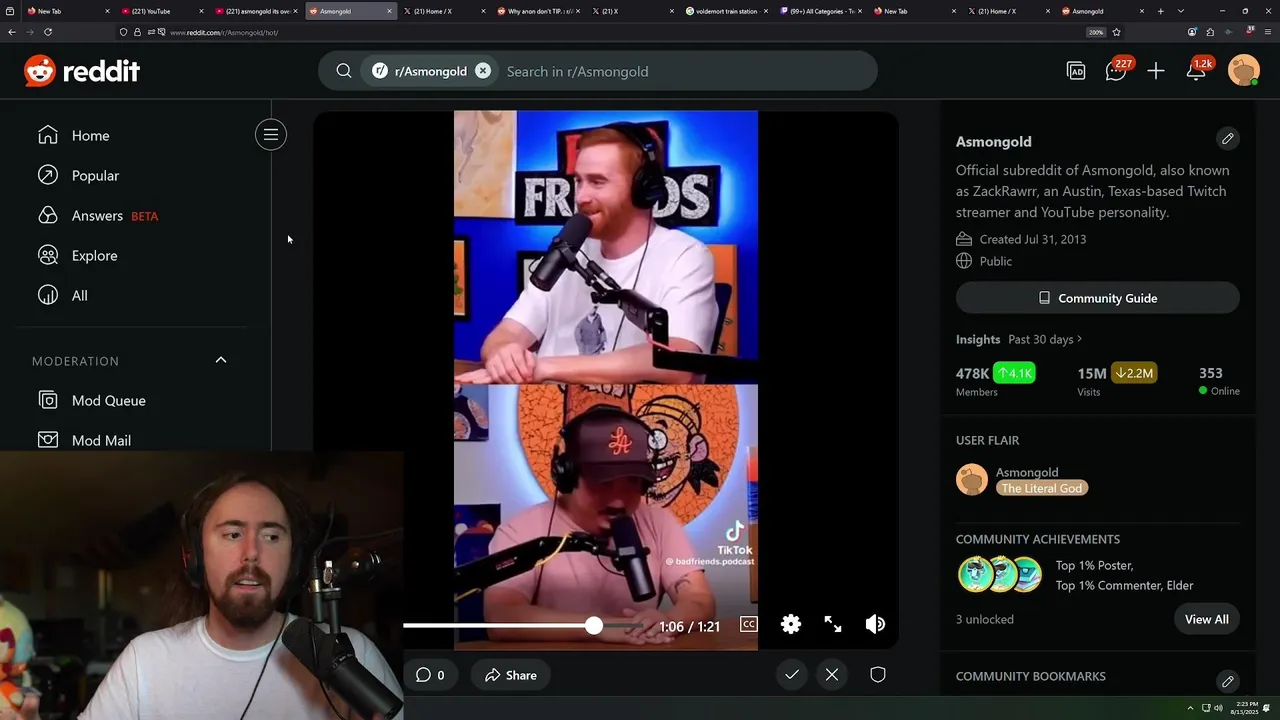Open the user profile avatar menu
This screenshot has width=1280, height=720.
pos(1244,70)
